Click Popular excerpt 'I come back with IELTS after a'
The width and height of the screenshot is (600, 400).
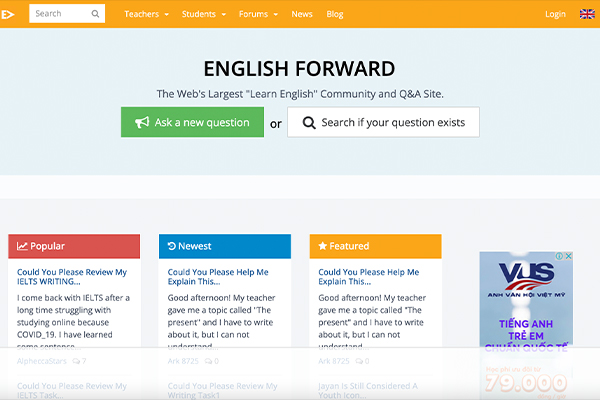tap(73, 298)
